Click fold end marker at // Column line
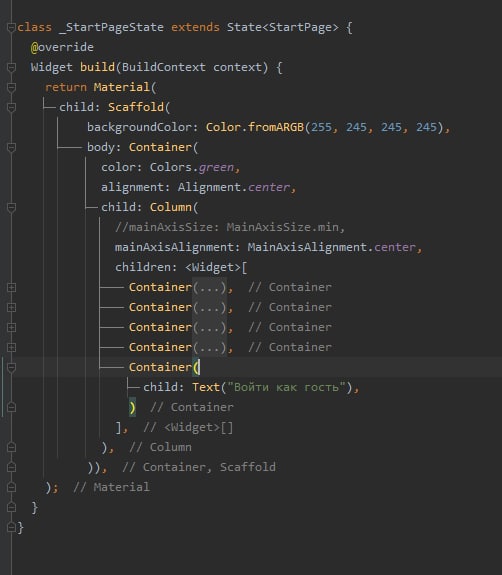Viewport: 502px width, 575px height. [x=11, y=447]
